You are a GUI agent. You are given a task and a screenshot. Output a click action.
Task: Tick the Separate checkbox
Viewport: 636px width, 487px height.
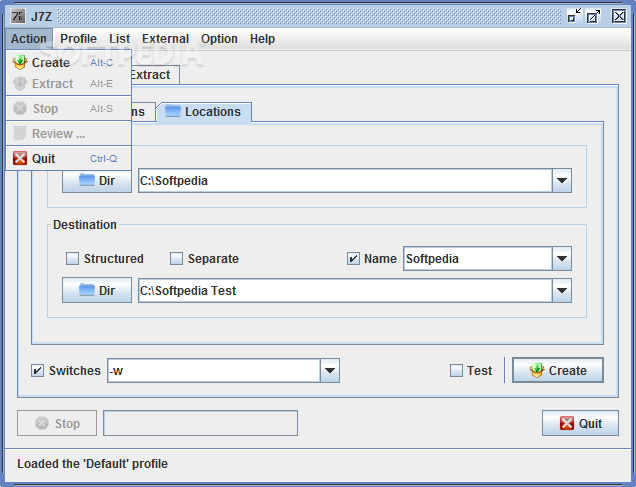pyautogui.click(x=176, y=259)
